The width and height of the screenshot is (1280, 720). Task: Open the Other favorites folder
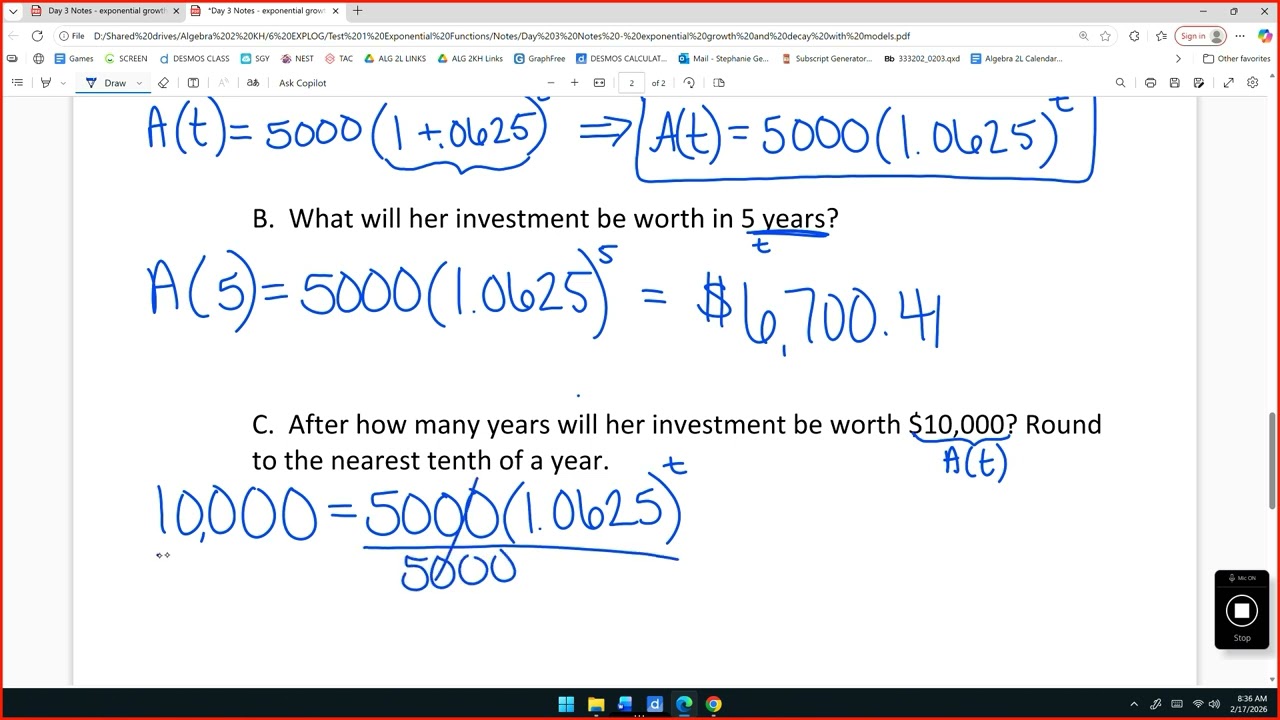click(1237, 59)
